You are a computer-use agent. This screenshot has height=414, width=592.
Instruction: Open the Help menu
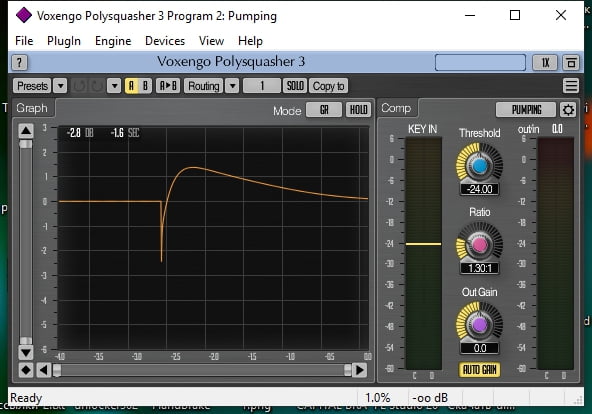point(250,41)
